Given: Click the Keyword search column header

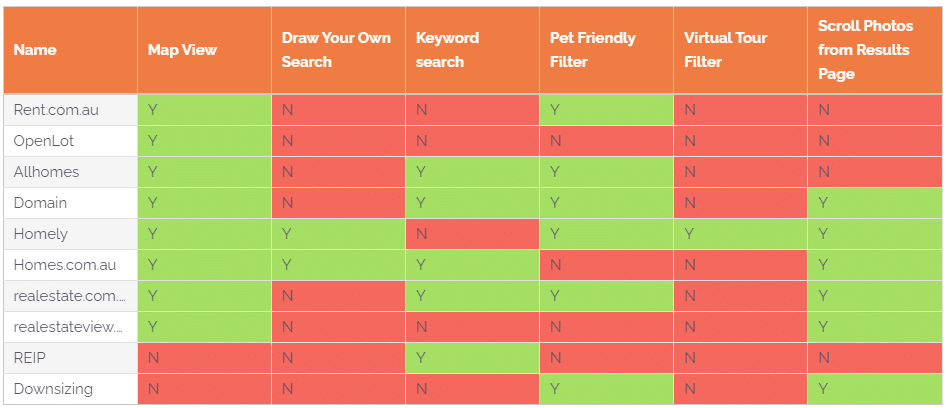Looking at the screenshot, I should pyautogui.click(x=472, y=50).
